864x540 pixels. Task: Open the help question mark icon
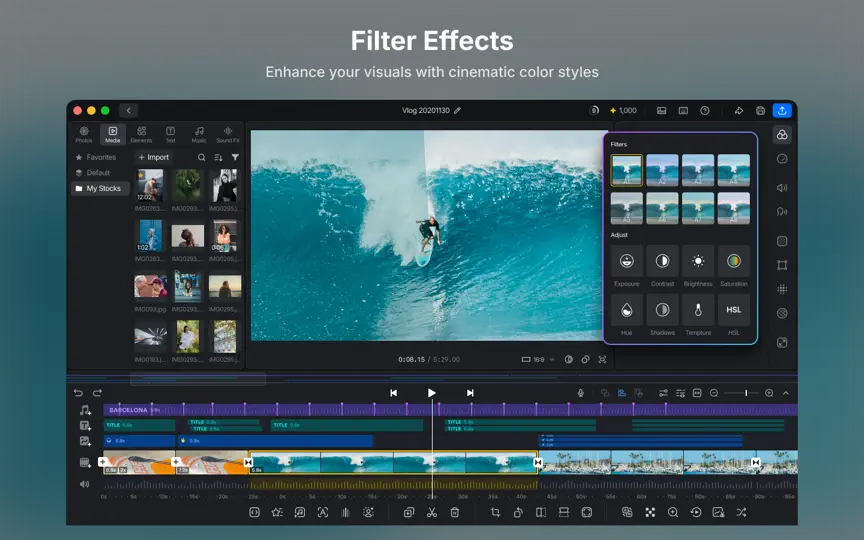click(x=704, y=110)
